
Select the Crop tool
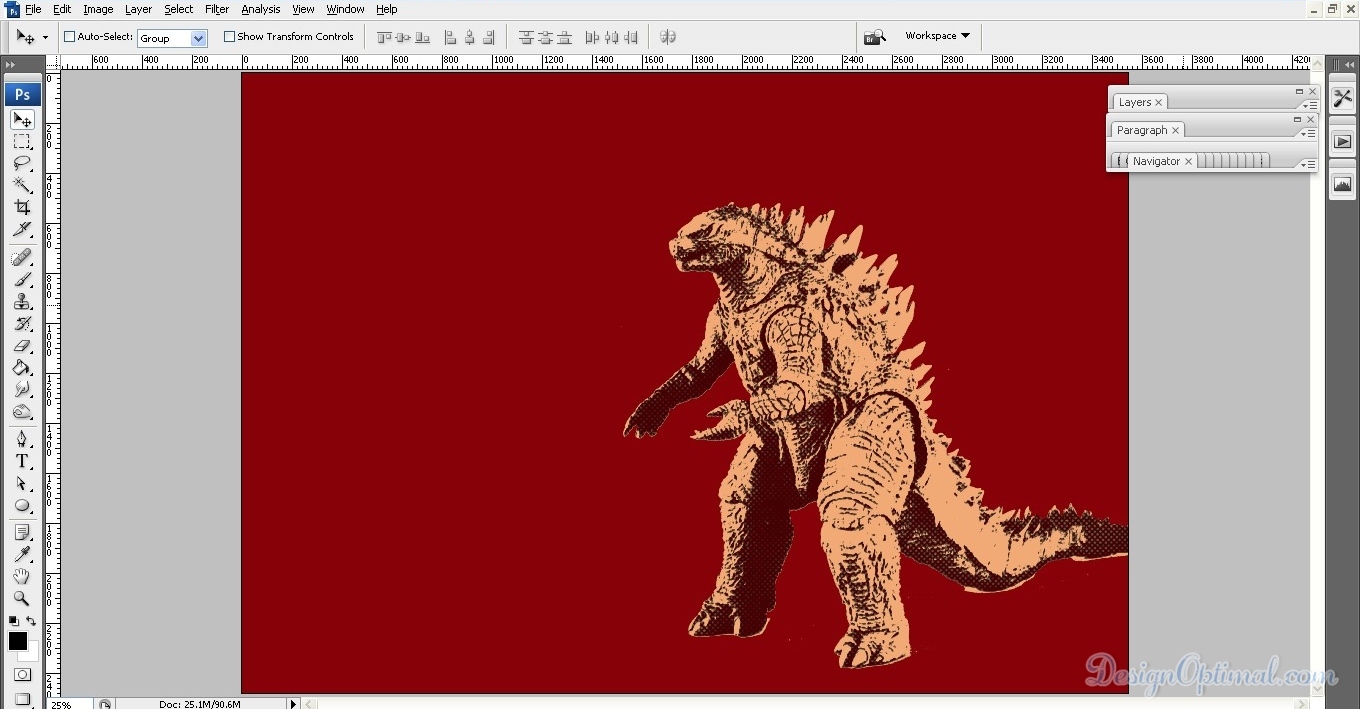click(22, 208)
